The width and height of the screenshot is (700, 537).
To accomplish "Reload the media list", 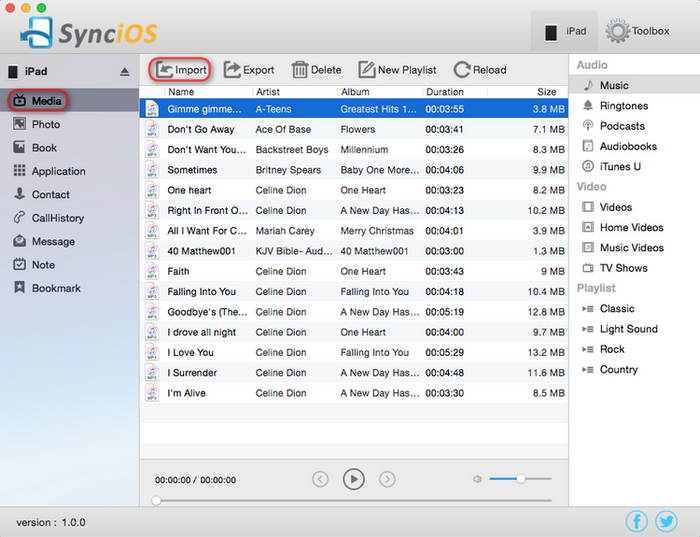I will 480,70.
